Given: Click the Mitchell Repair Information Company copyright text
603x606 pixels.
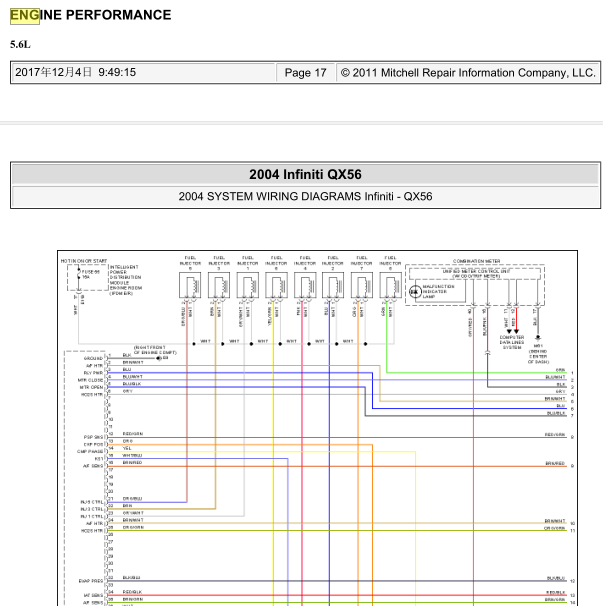Looking at the screenshot, I should point(468,73).
